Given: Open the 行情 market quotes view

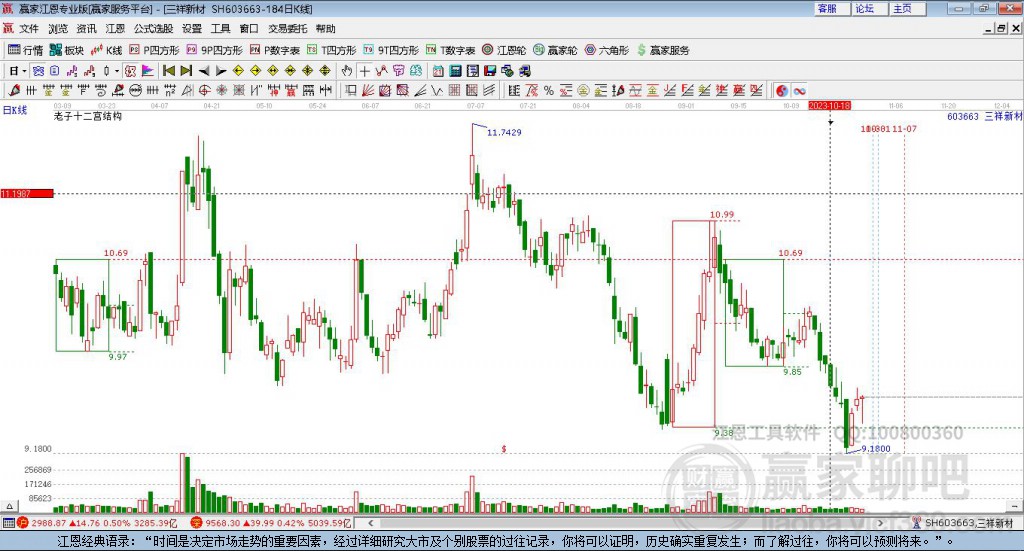Looking at the screenshot, I should pyautogui.click(x=25, y=50).
